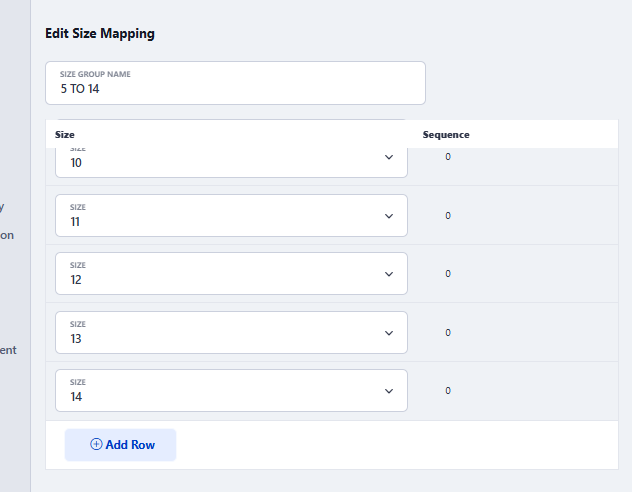Screen dimensions: 632x492
Task: Click the plus icon beside Add Row
Action: [x=96, y=445]
